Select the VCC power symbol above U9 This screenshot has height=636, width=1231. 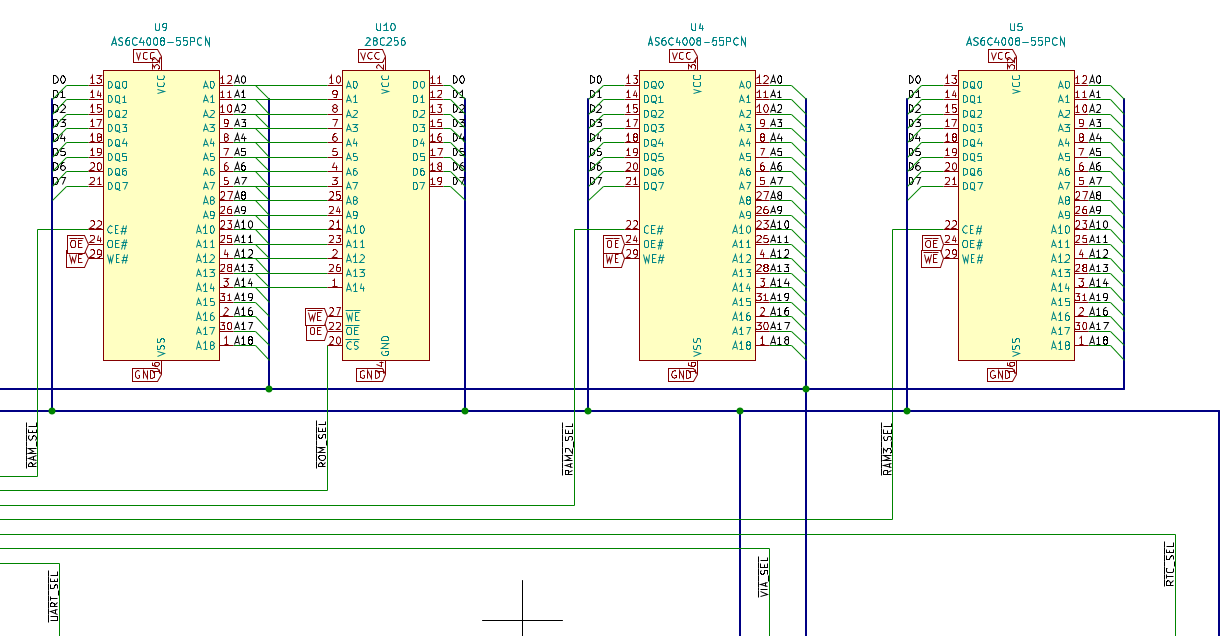(x=145, y=56)
